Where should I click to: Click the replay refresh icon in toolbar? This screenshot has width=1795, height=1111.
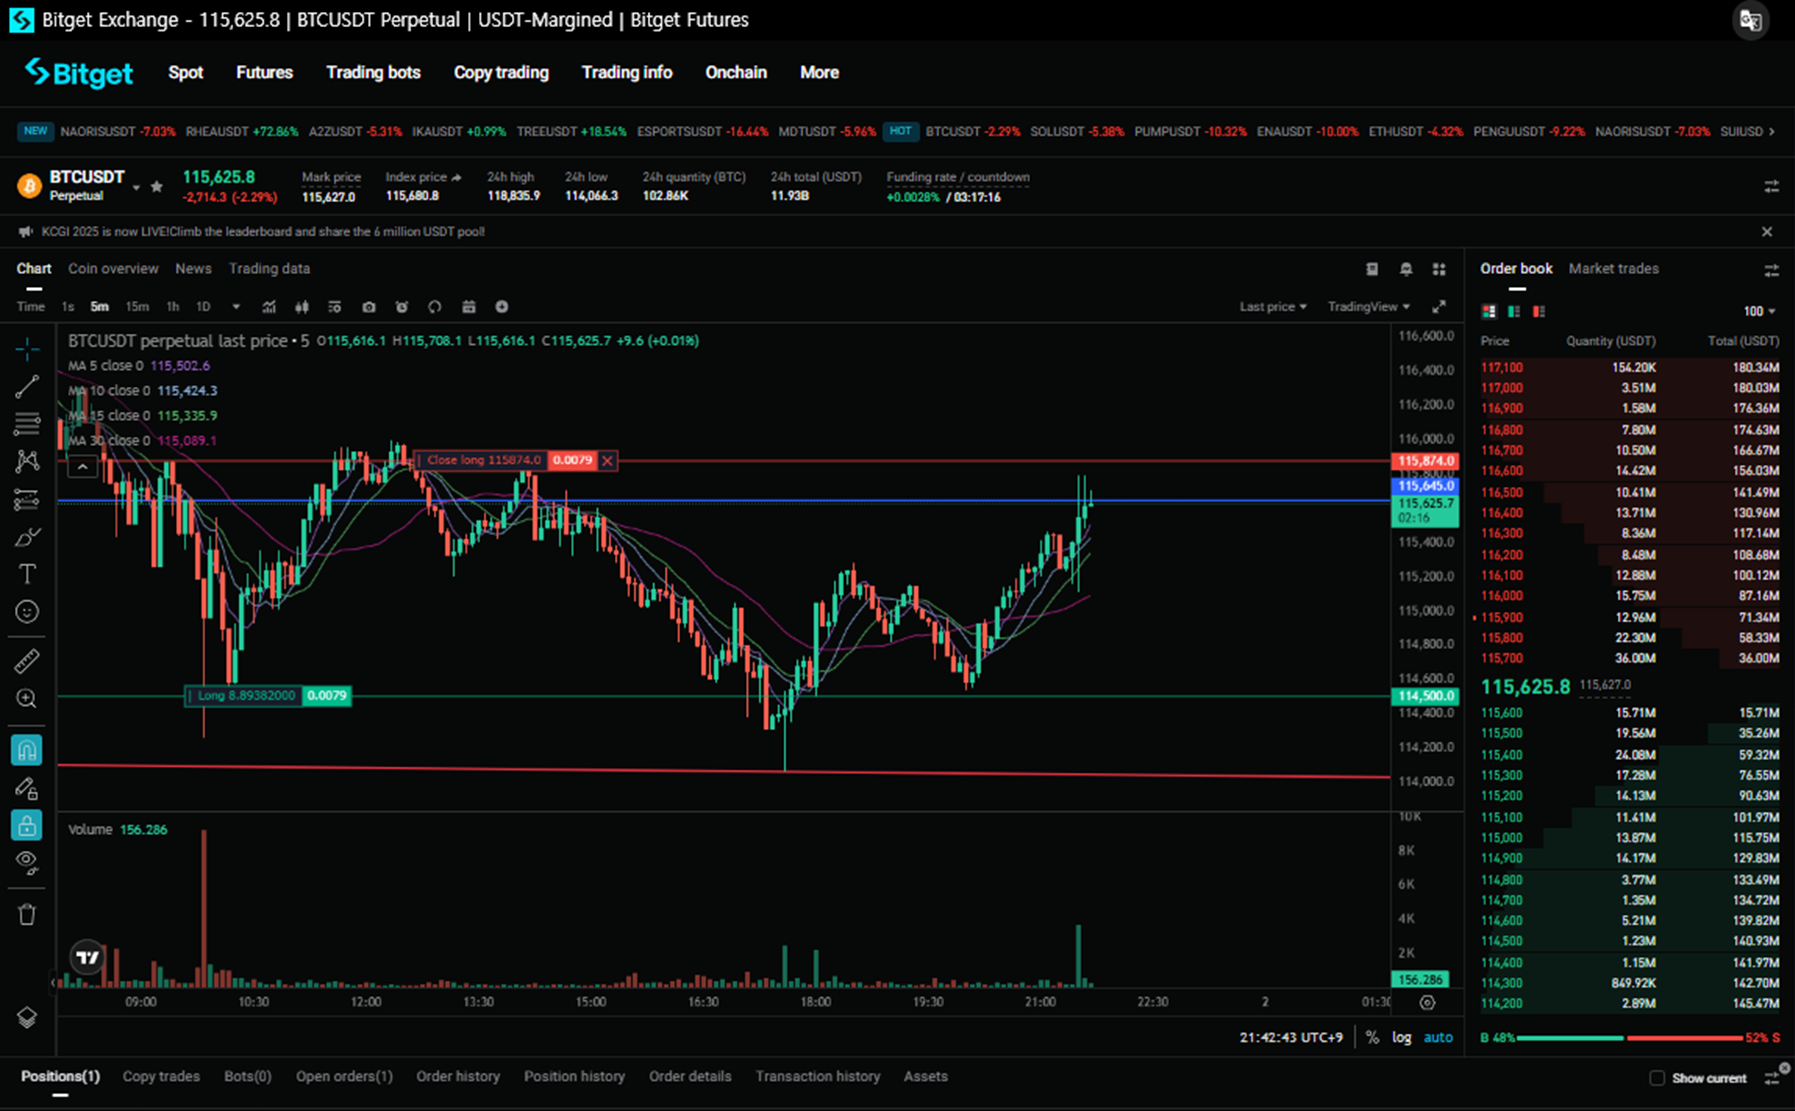(435, 307)
